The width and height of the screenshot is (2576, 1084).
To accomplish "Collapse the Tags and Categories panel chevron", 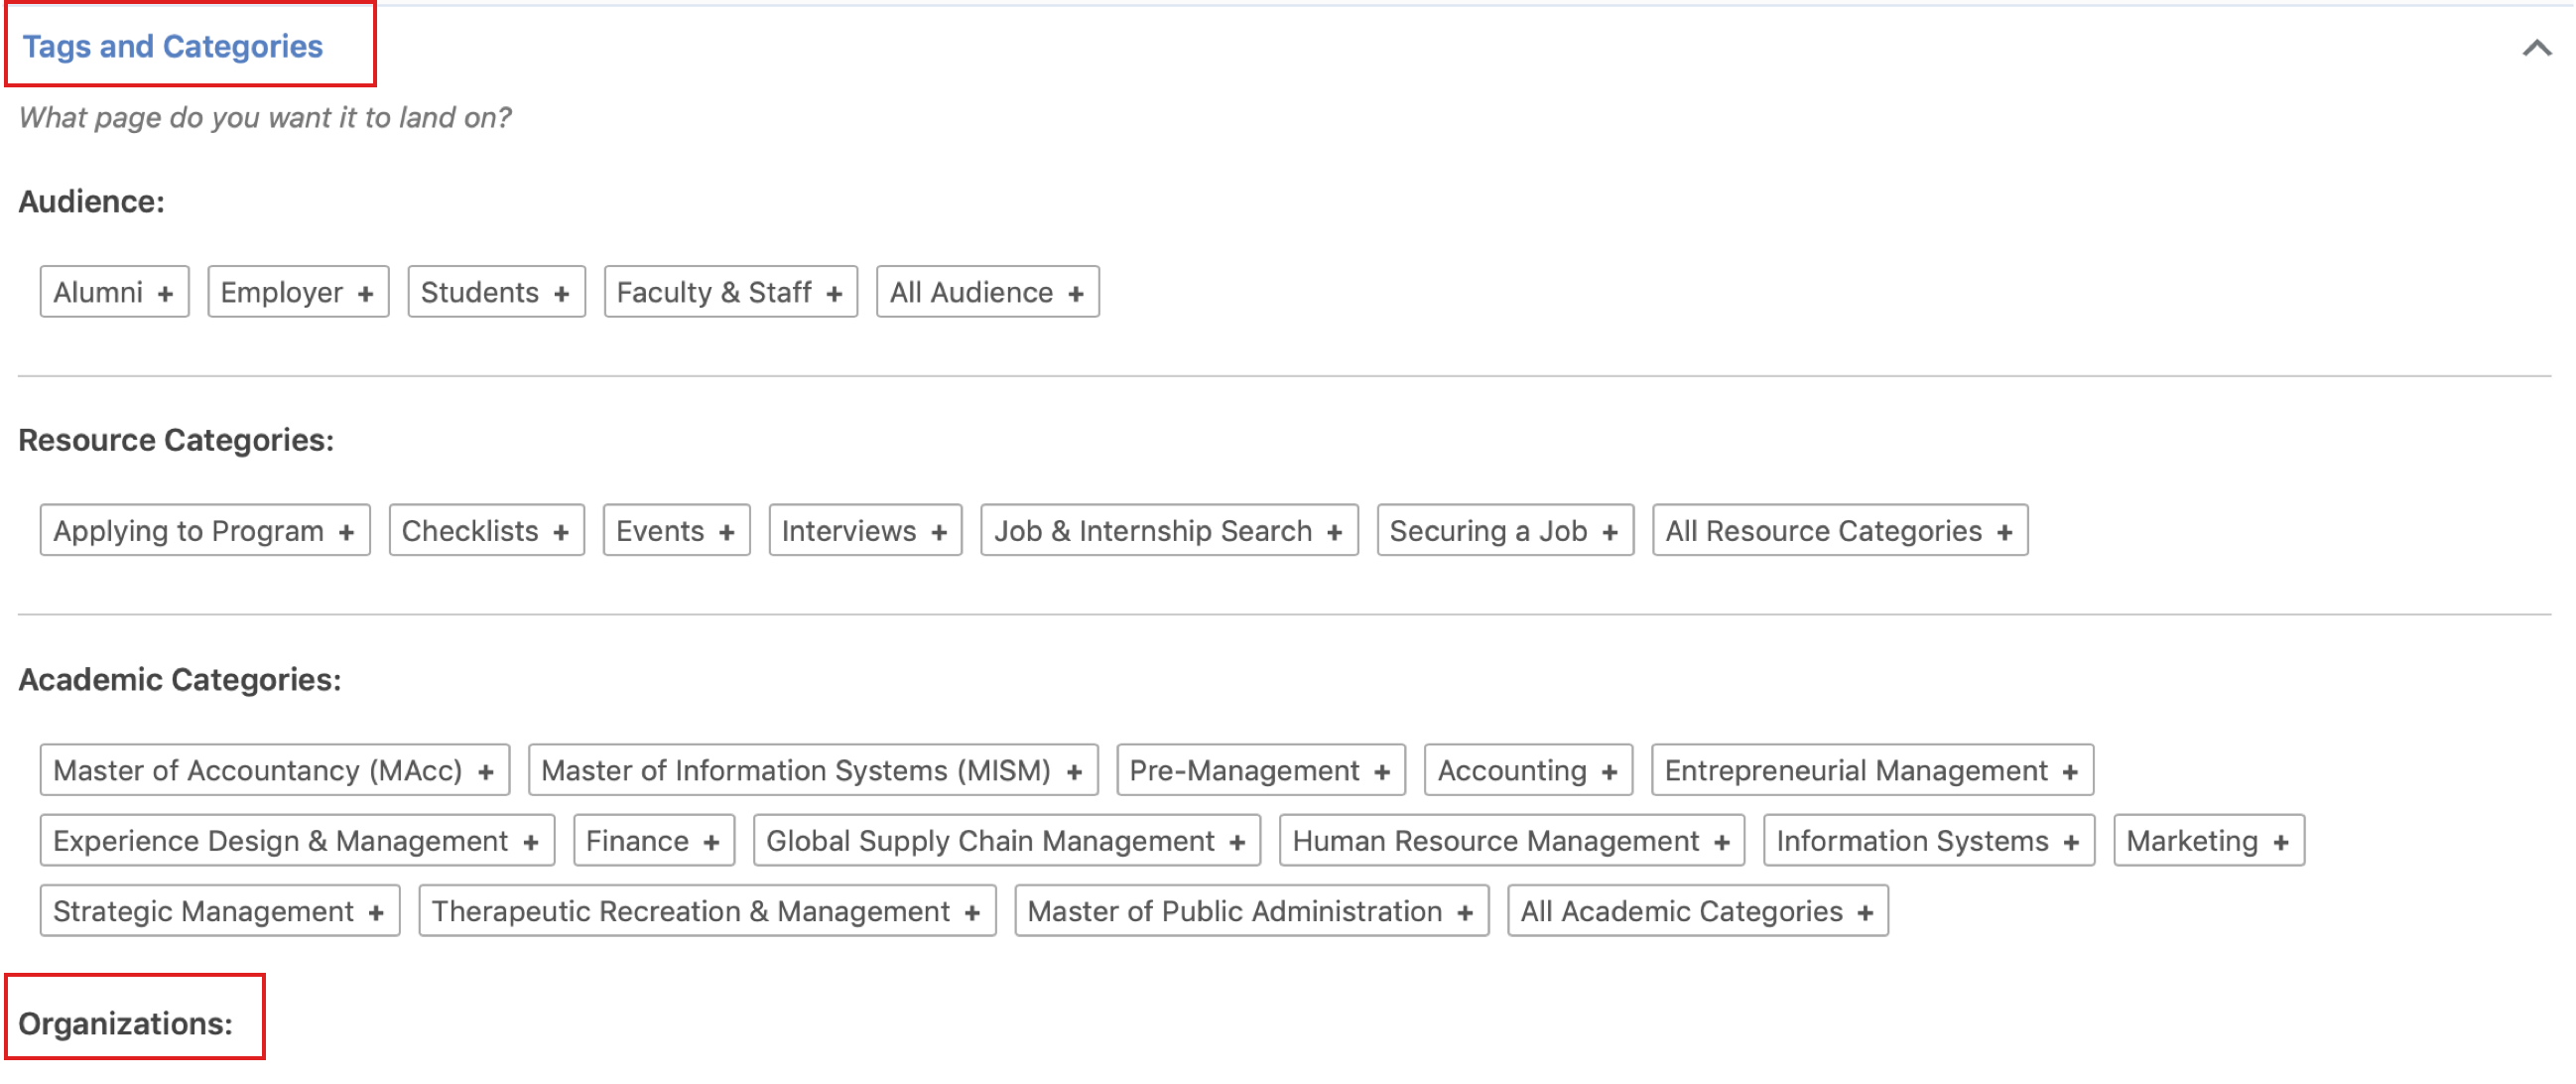I will 2536,48.
